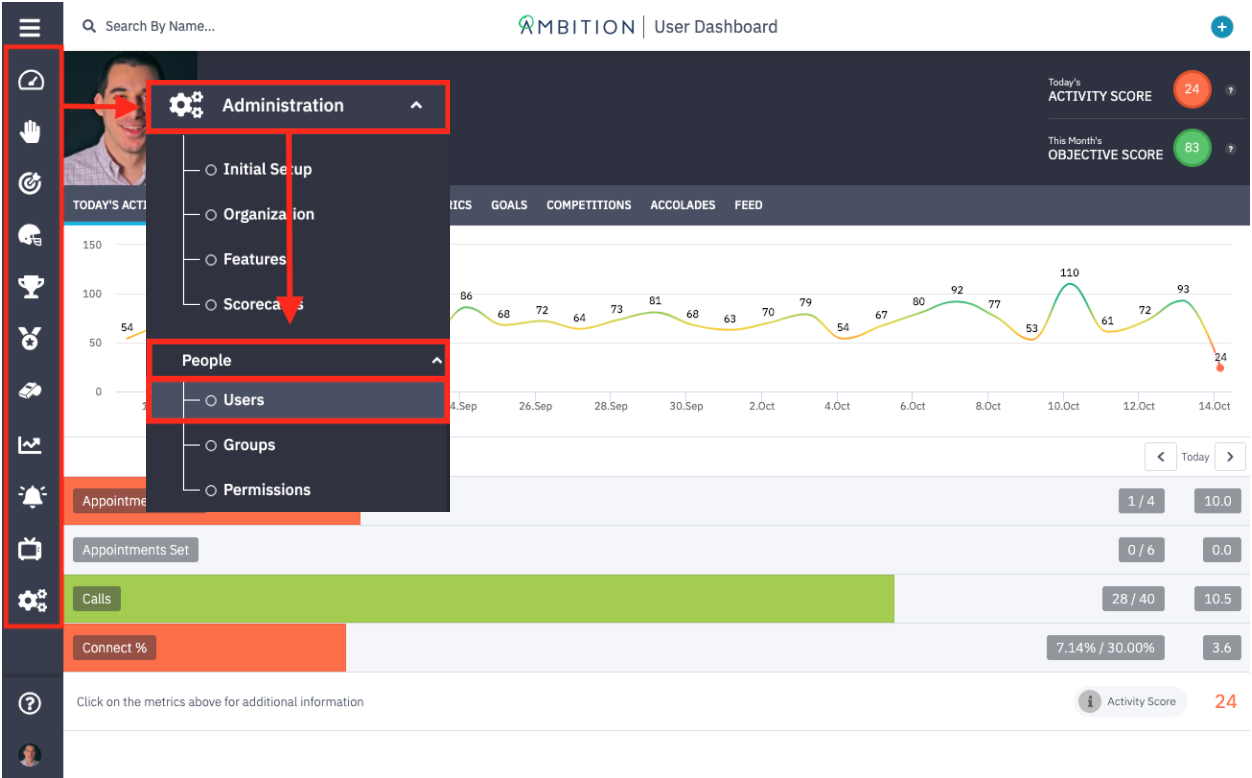Screen dimensions: 1252x778
Task: Select the raised hand sidebar icon
Action: point(31,131)
